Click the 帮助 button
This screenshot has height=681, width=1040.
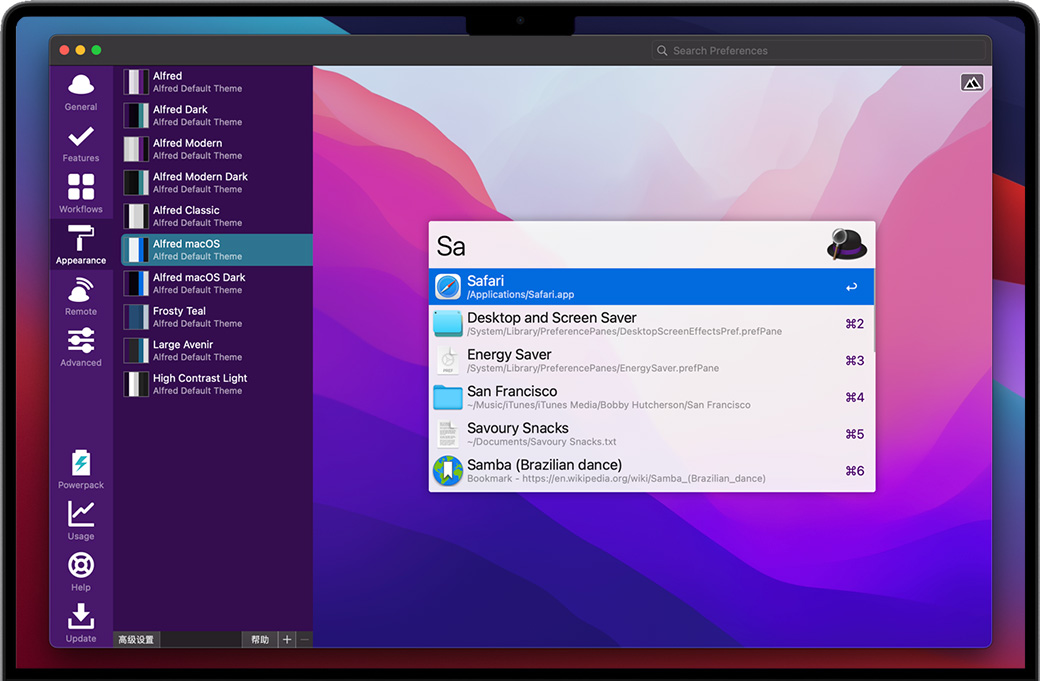[x=259, y=639]
